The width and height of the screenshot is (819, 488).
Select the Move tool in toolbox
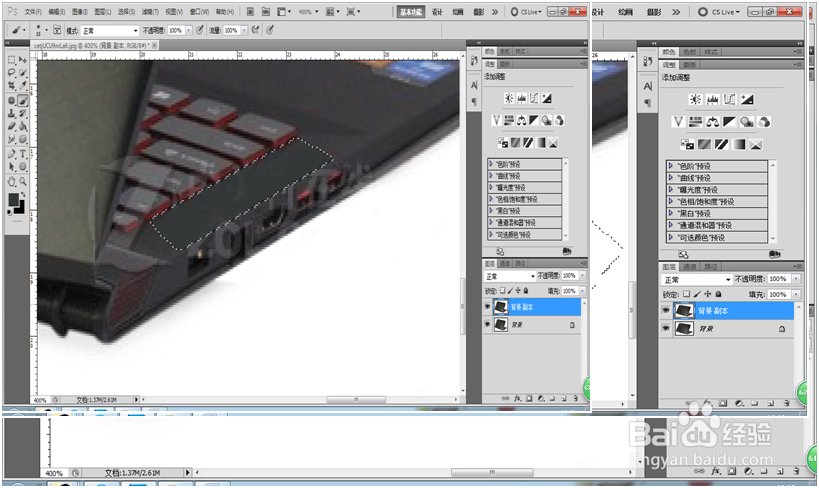click(x=23, y=60)
